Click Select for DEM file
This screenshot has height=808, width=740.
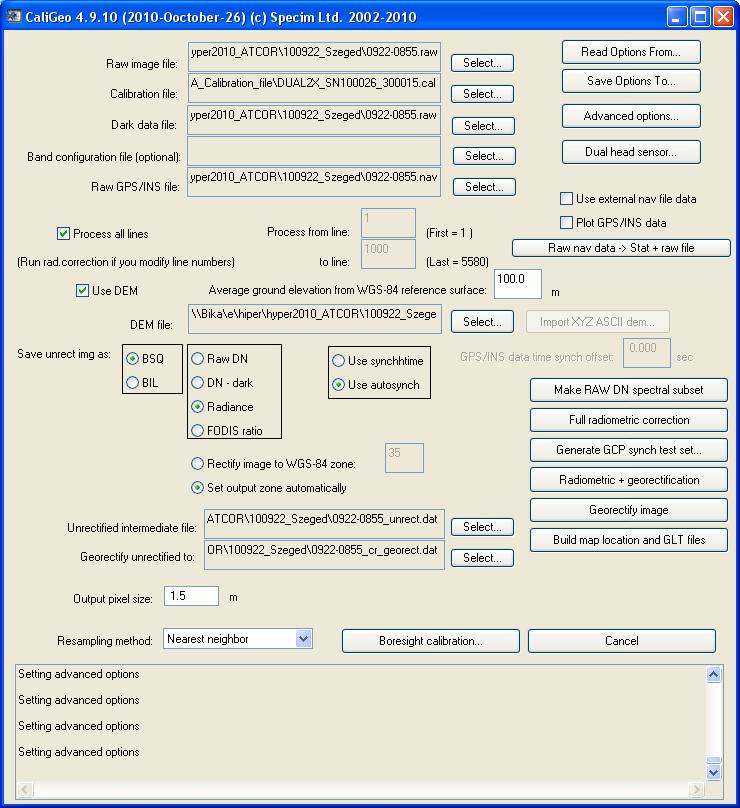482,322
